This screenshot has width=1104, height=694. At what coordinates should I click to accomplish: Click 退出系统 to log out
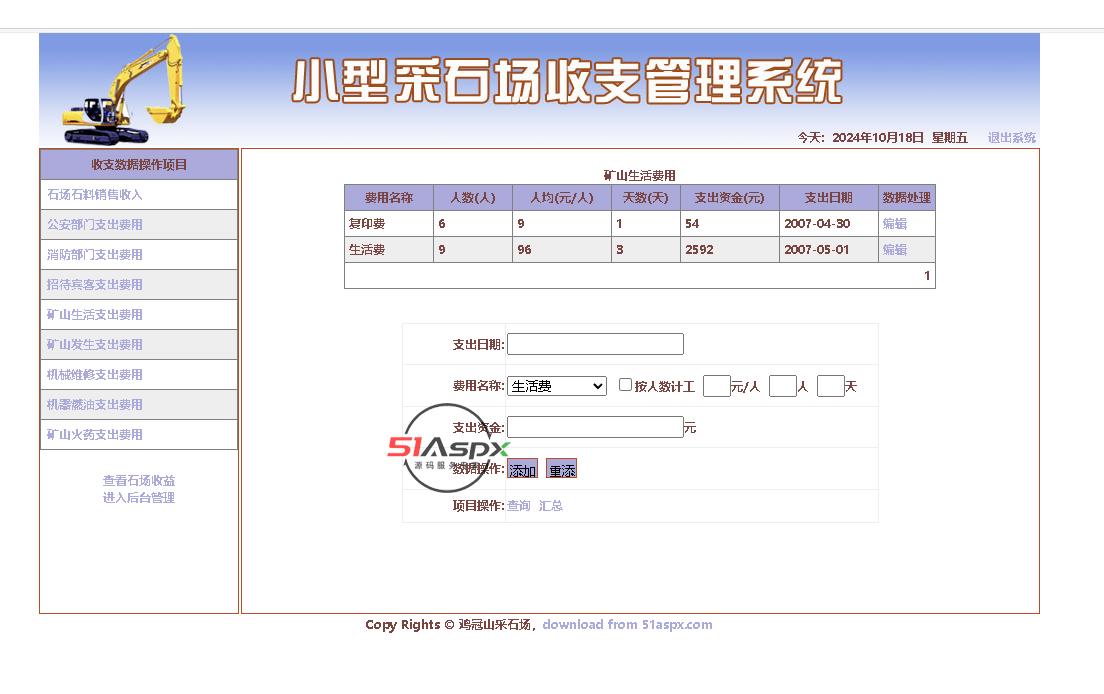click(1012, 138)
